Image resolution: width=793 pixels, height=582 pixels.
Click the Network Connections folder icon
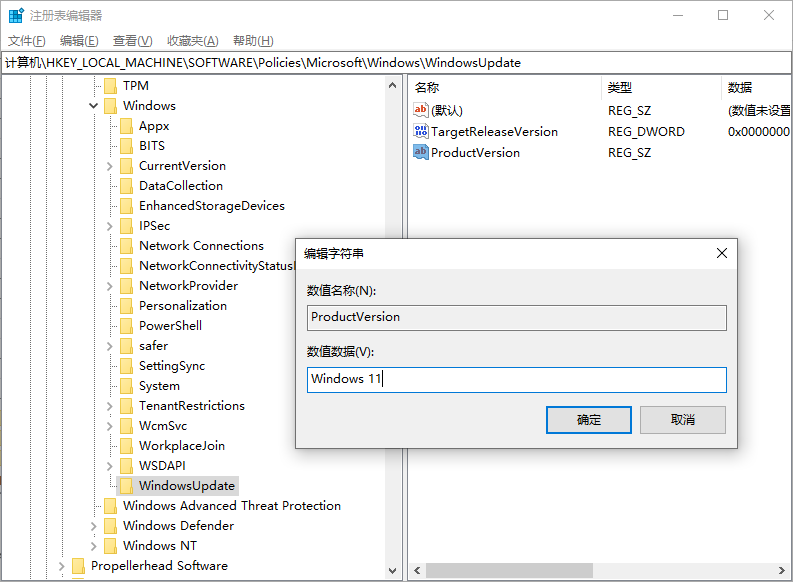(x=126, y=246)
